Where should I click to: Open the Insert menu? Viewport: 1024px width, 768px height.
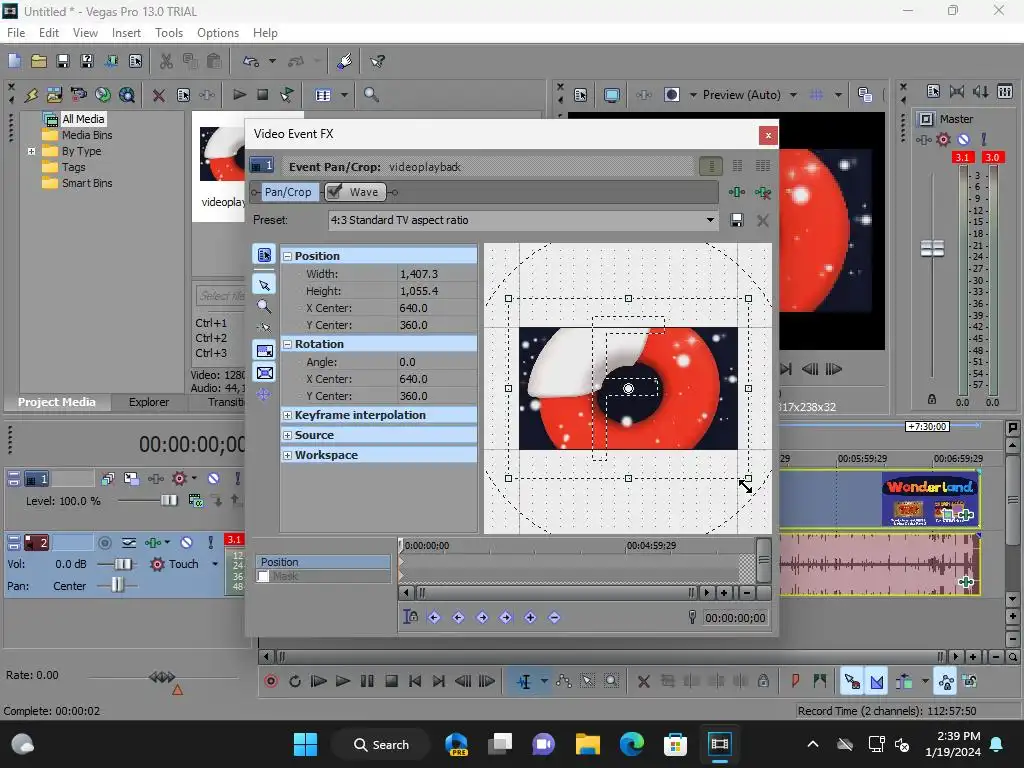click(x=126, y=33)
